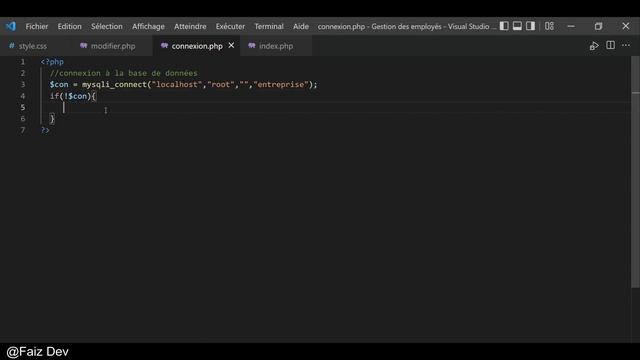
Task: Switch to the modifier.php tab
Action: (113, 46)
